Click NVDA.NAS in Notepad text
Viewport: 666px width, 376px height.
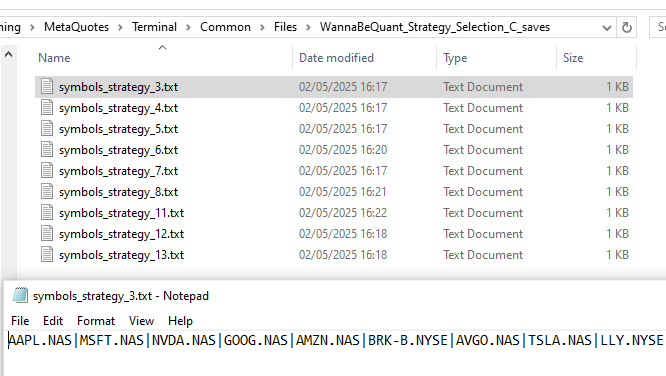click(x=184, y=340)
